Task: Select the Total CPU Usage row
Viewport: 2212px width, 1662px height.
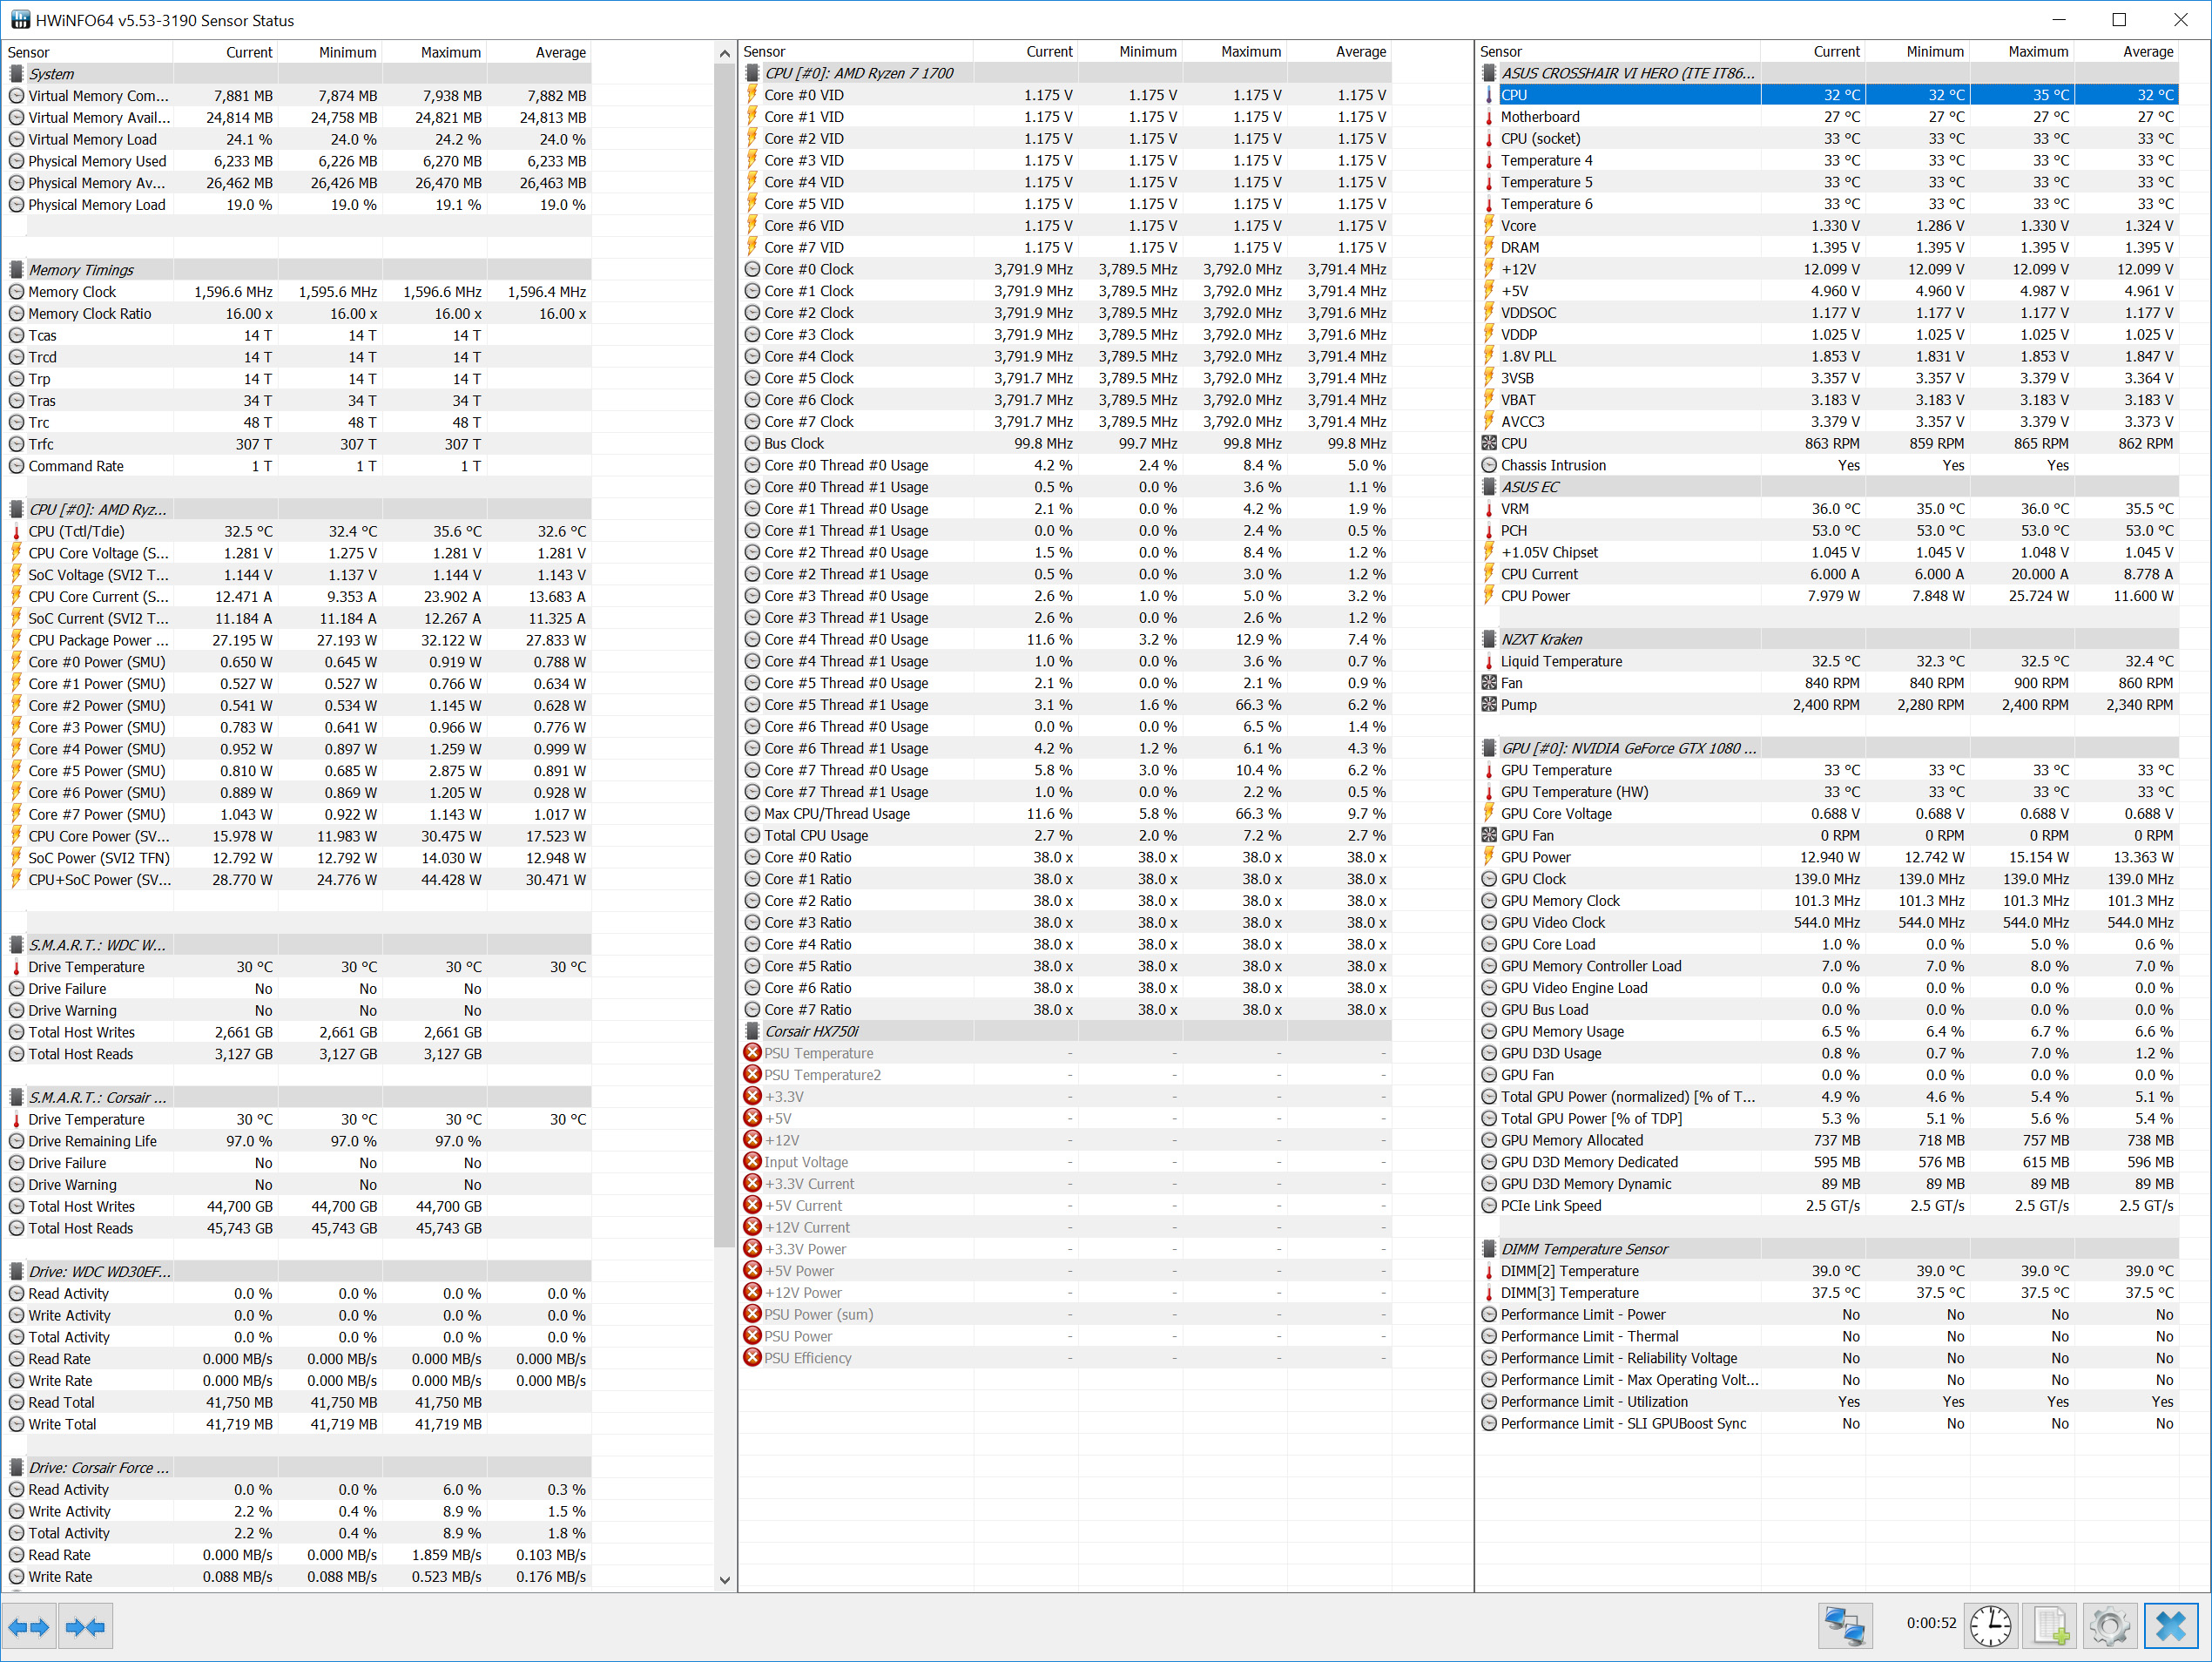Action: coord(816,835)
